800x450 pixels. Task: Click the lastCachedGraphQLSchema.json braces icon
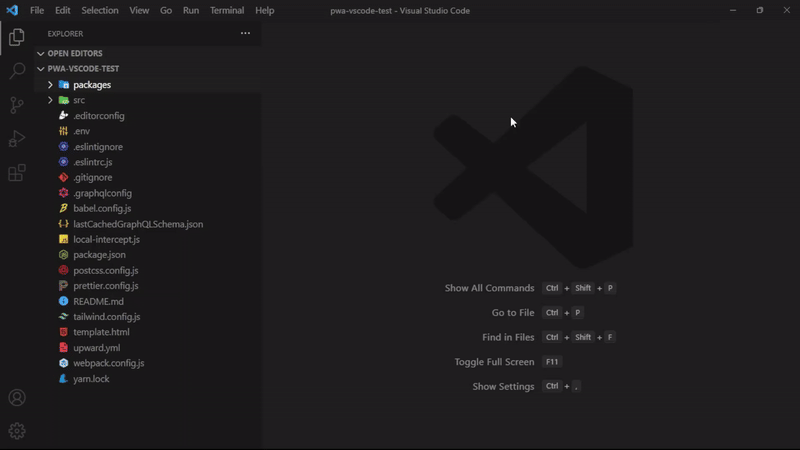[63, 223]
